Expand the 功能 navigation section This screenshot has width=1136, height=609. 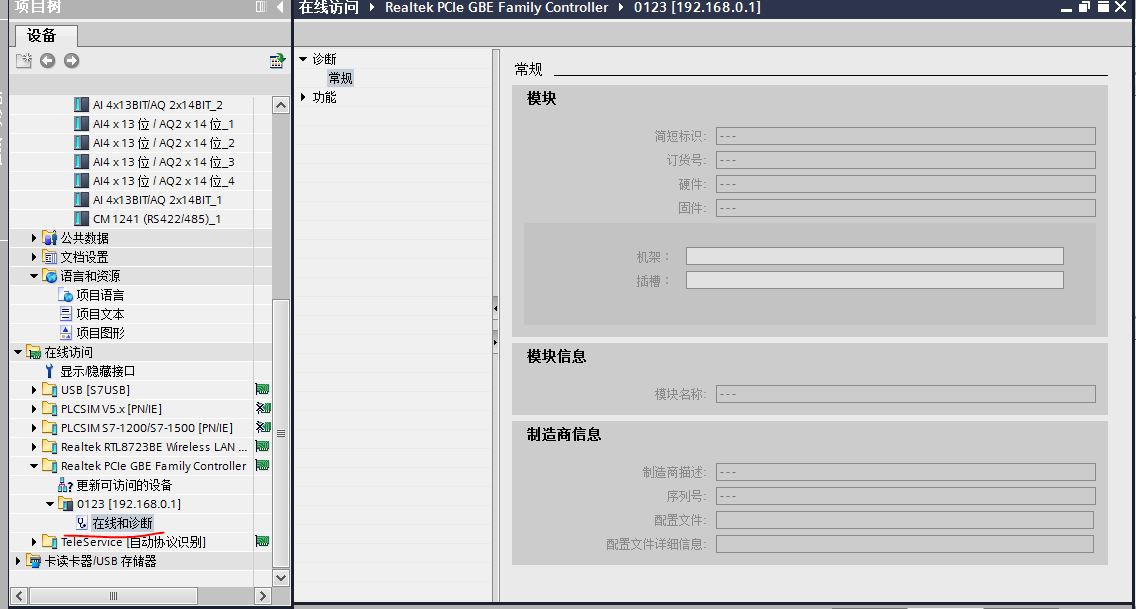pyautogui.click(x=304, y=97)
